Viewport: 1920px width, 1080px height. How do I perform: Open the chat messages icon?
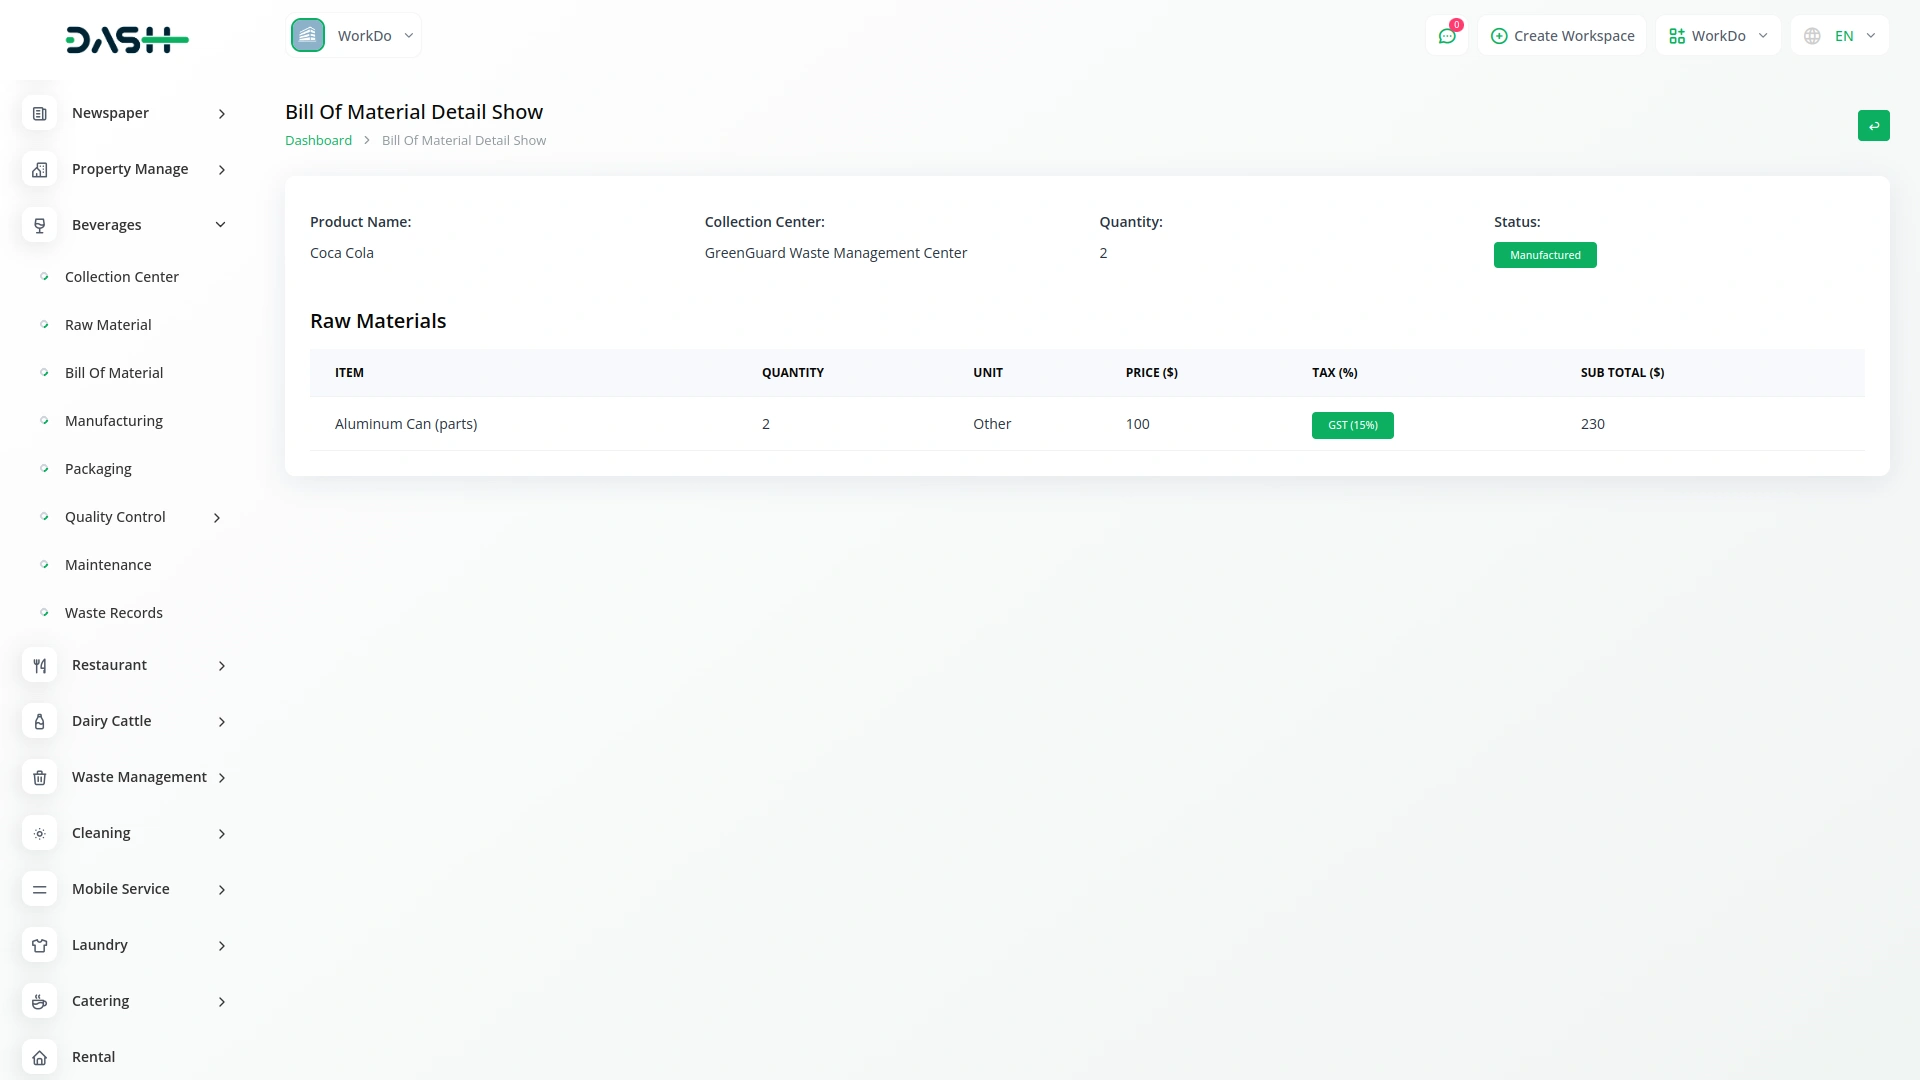(1447, 36)
